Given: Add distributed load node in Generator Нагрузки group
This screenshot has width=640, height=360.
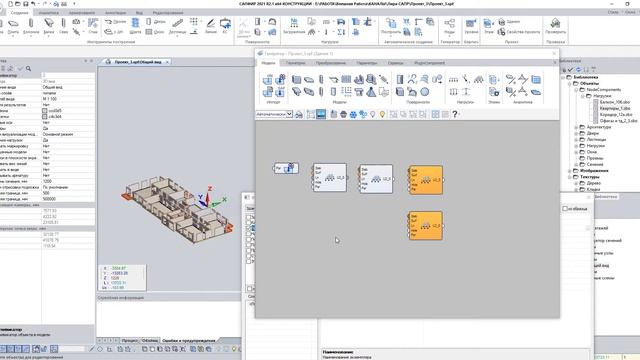Looking at the screenshot, I should coord(453,80).
